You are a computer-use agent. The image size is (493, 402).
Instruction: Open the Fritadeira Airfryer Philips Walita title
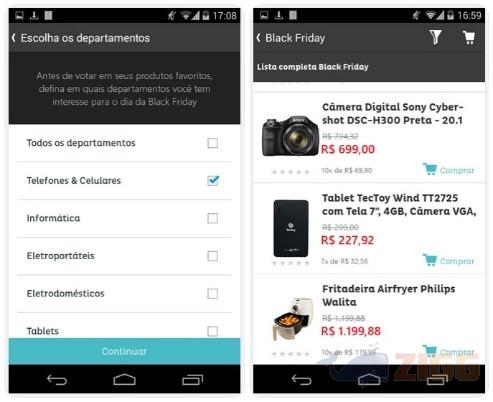(x=389, y=295)
